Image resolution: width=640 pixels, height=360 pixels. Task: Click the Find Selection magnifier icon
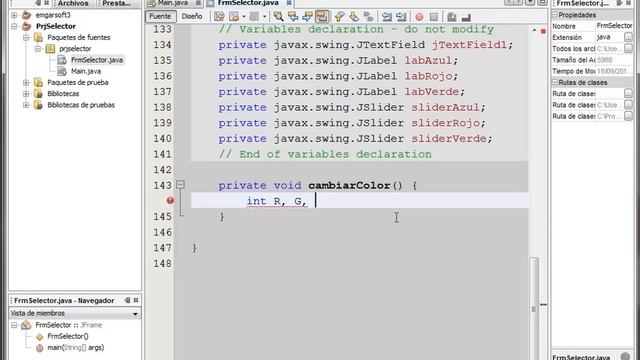coord(278,17)
